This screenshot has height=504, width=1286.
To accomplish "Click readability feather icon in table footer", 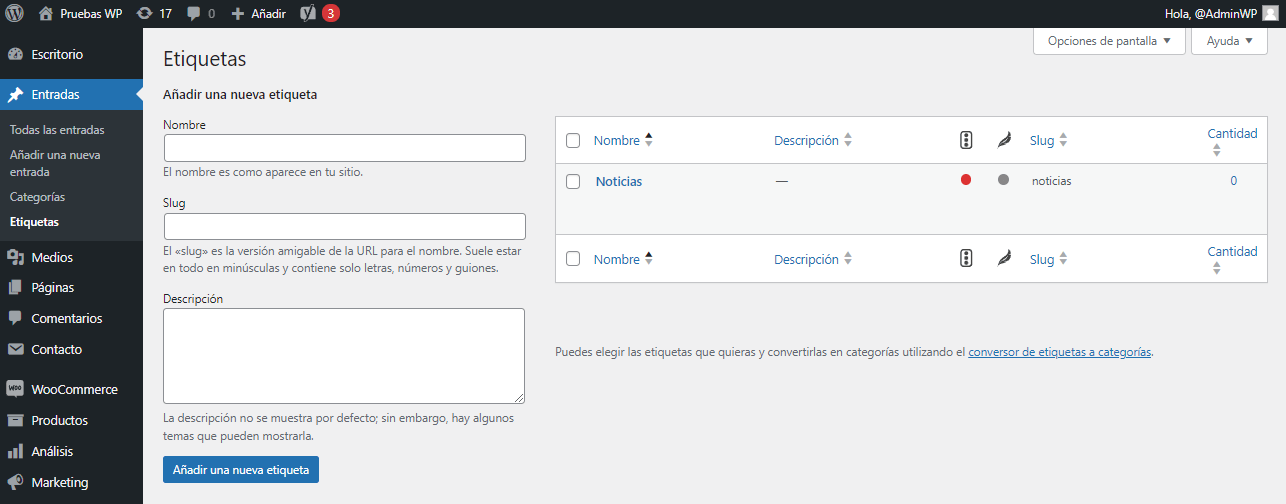I will coord(1004,259).
